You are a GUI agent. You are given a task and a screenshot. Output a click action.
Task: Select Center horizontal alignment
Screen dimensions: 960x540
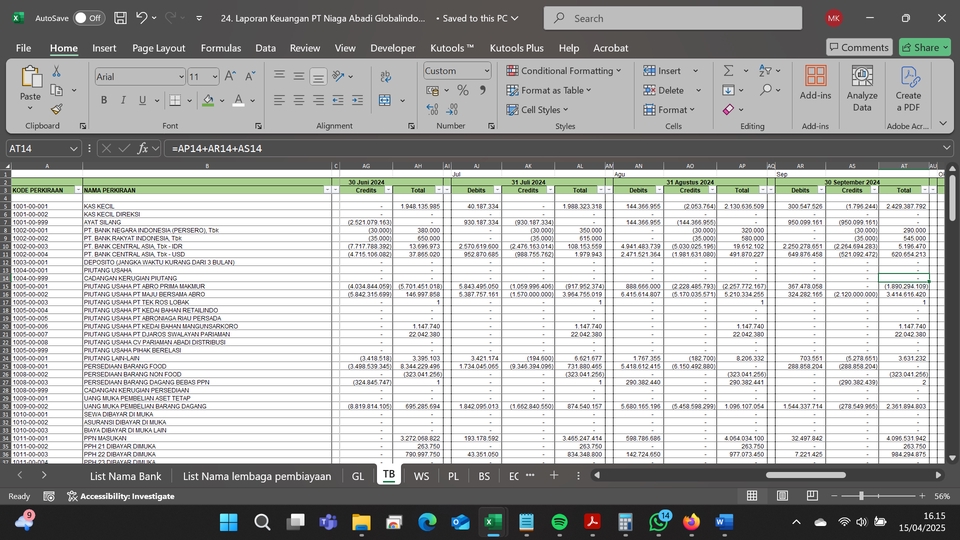299,100
